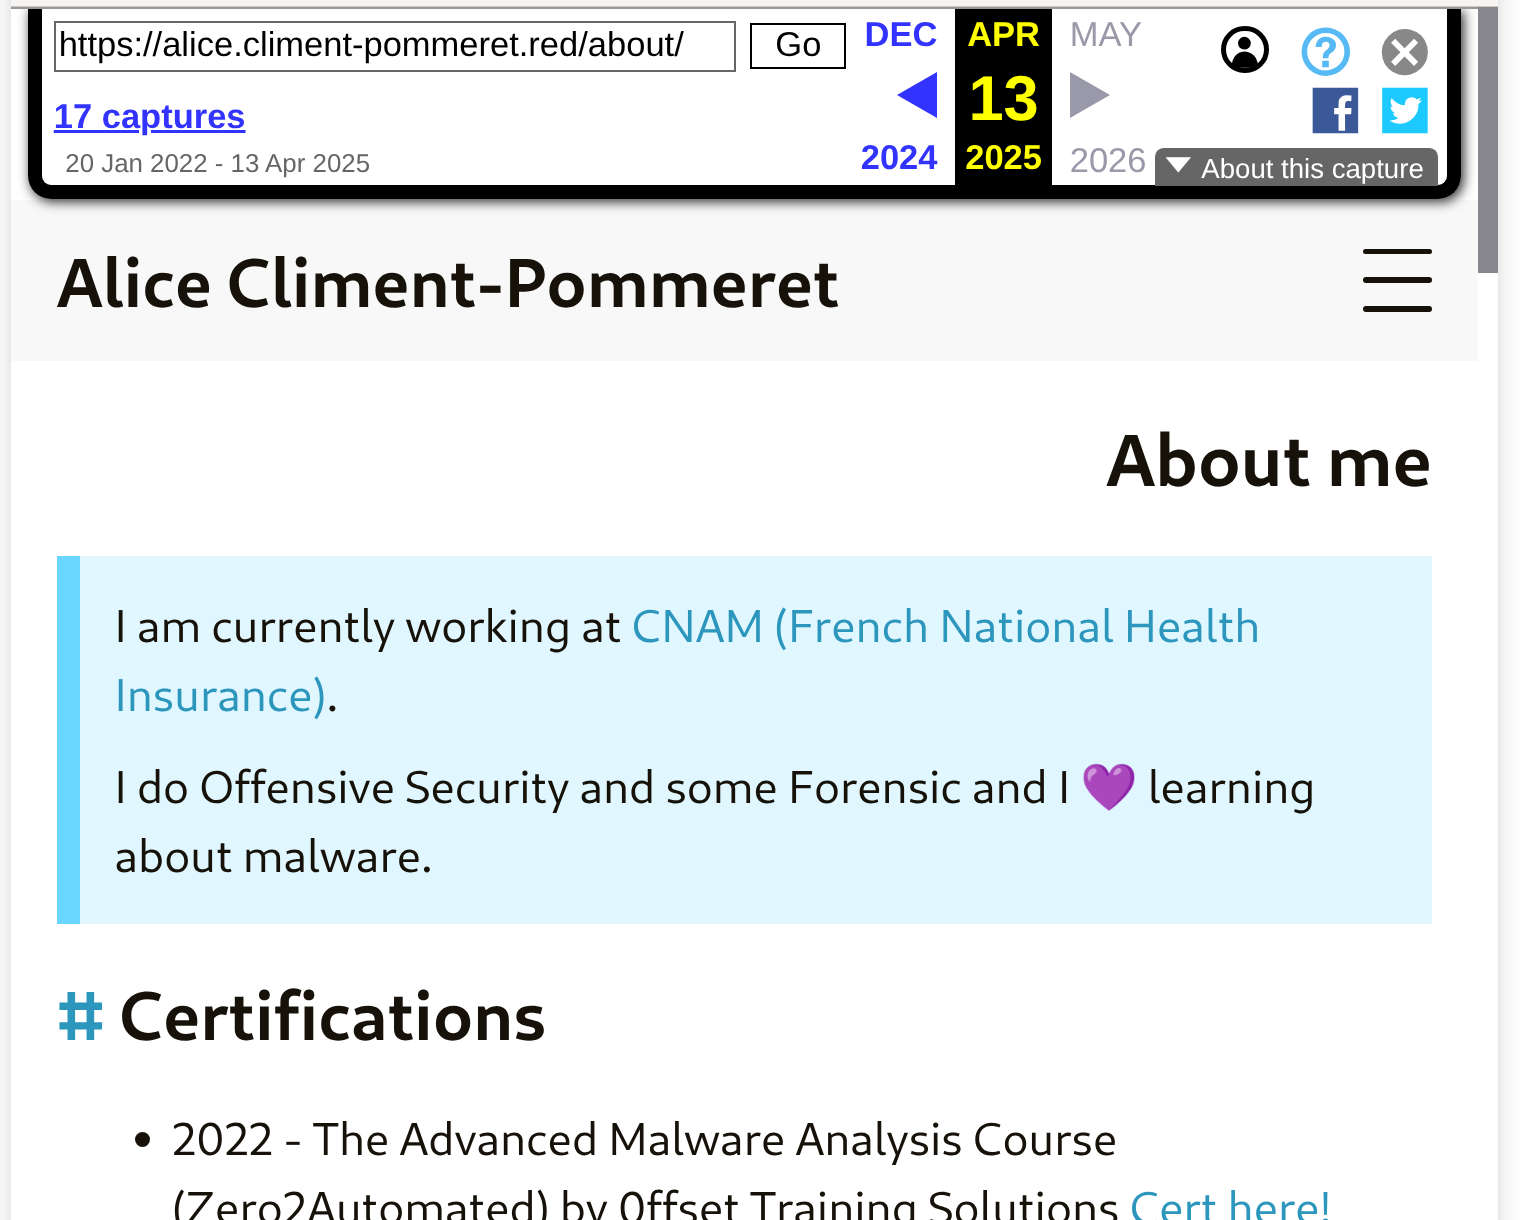Expand the About this capture panel
Viewport: 1520px width, 1220px height.
coord(1295,167)
